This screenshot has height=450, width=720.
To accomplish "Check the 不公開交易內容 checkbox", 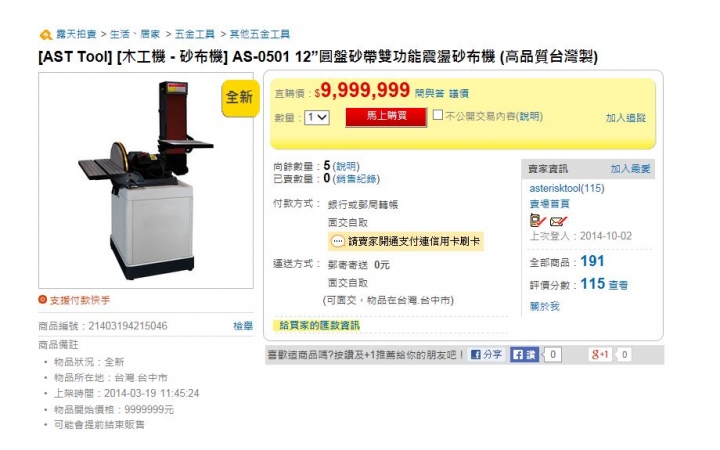I will (438, 114).
